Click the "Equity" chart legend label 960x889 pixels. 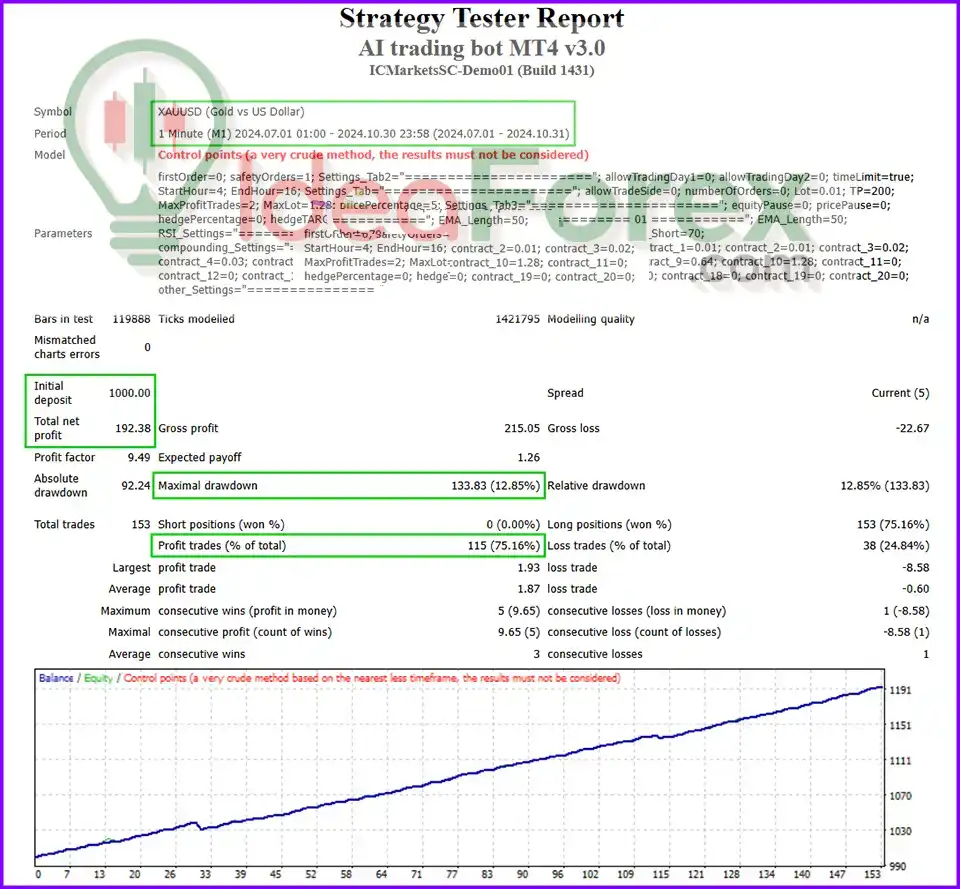[x=98, y=678]
